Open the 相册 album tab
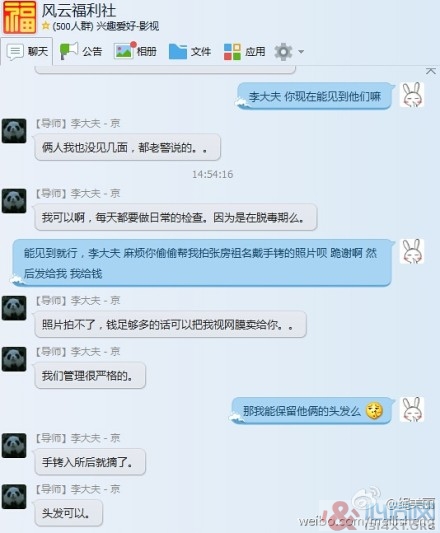 pyautogui.click(x=135, y=52)
